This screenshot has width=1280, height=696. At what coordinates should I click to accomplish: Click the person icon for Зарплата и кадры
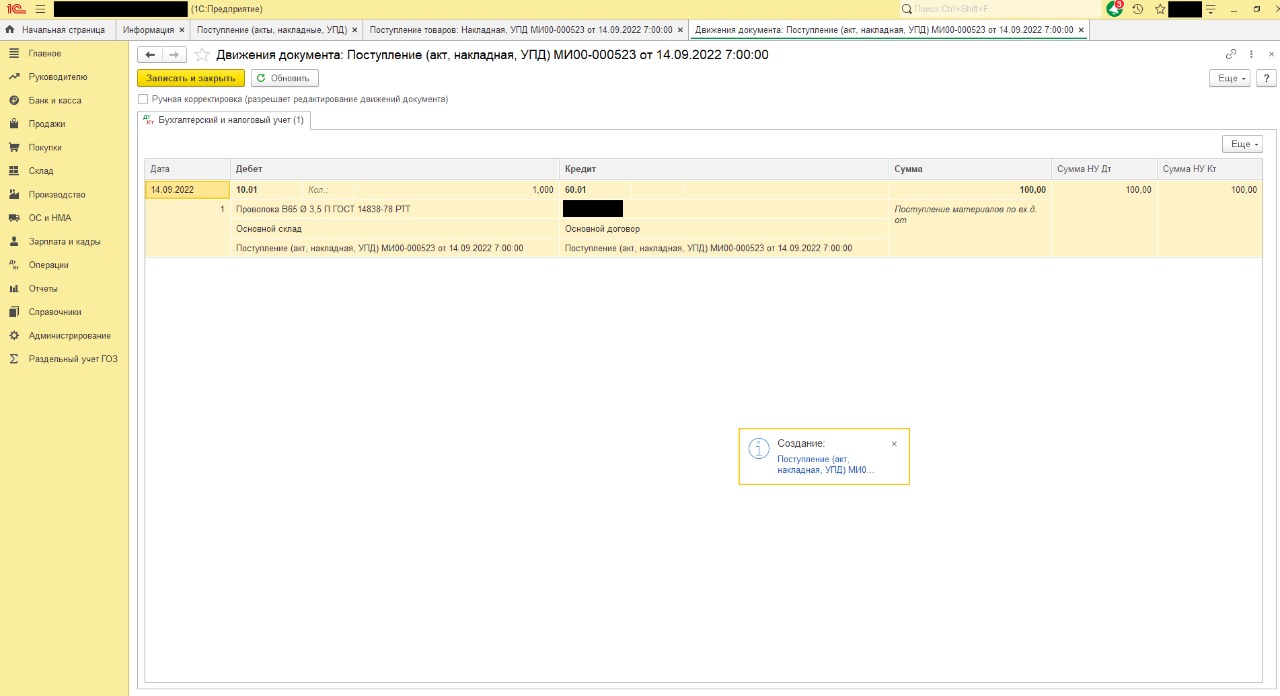coord(14,241)
